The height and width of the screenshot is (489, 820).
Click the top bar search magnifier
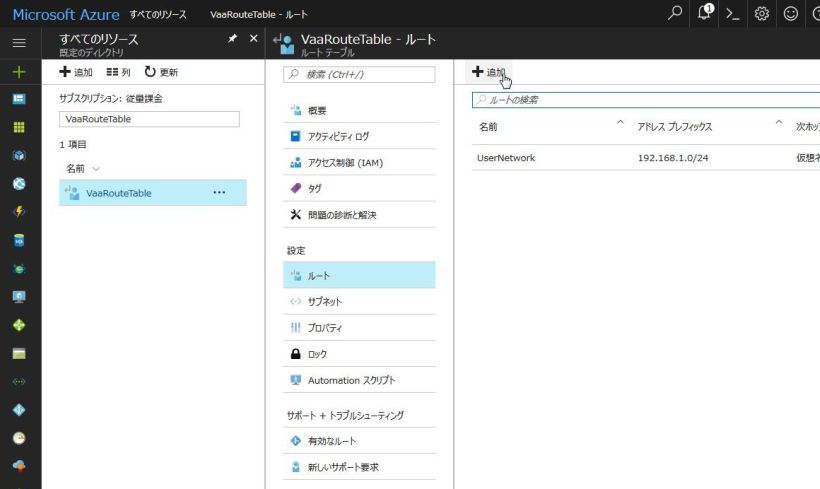coord(677,14)
